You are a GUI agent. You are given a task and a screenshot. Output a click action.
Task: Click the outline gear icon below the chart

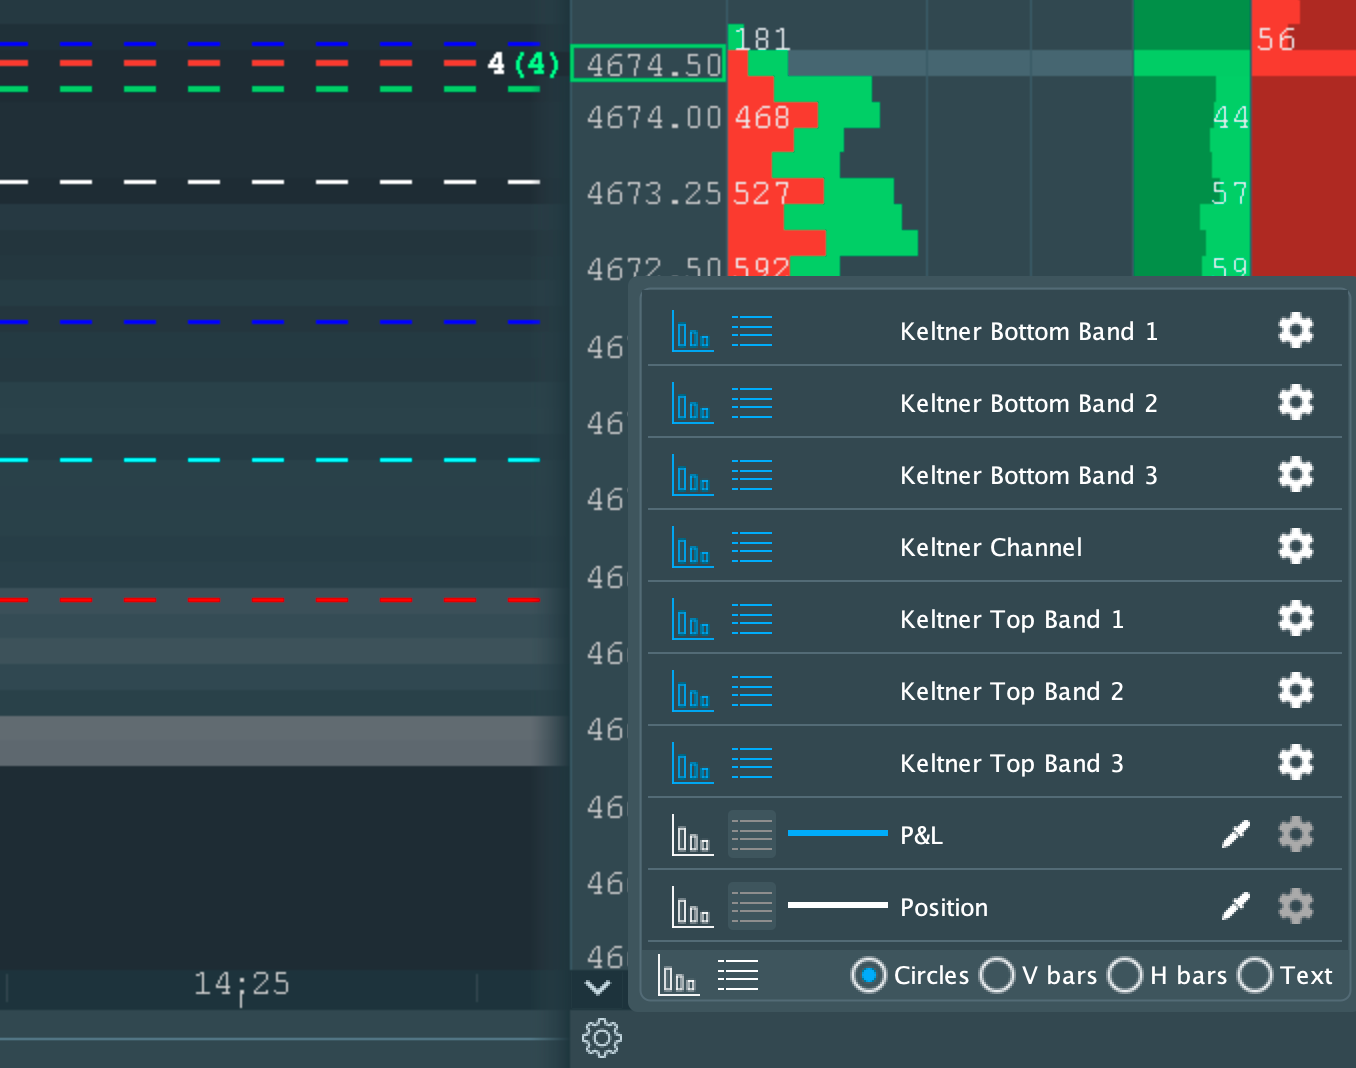601,1038
